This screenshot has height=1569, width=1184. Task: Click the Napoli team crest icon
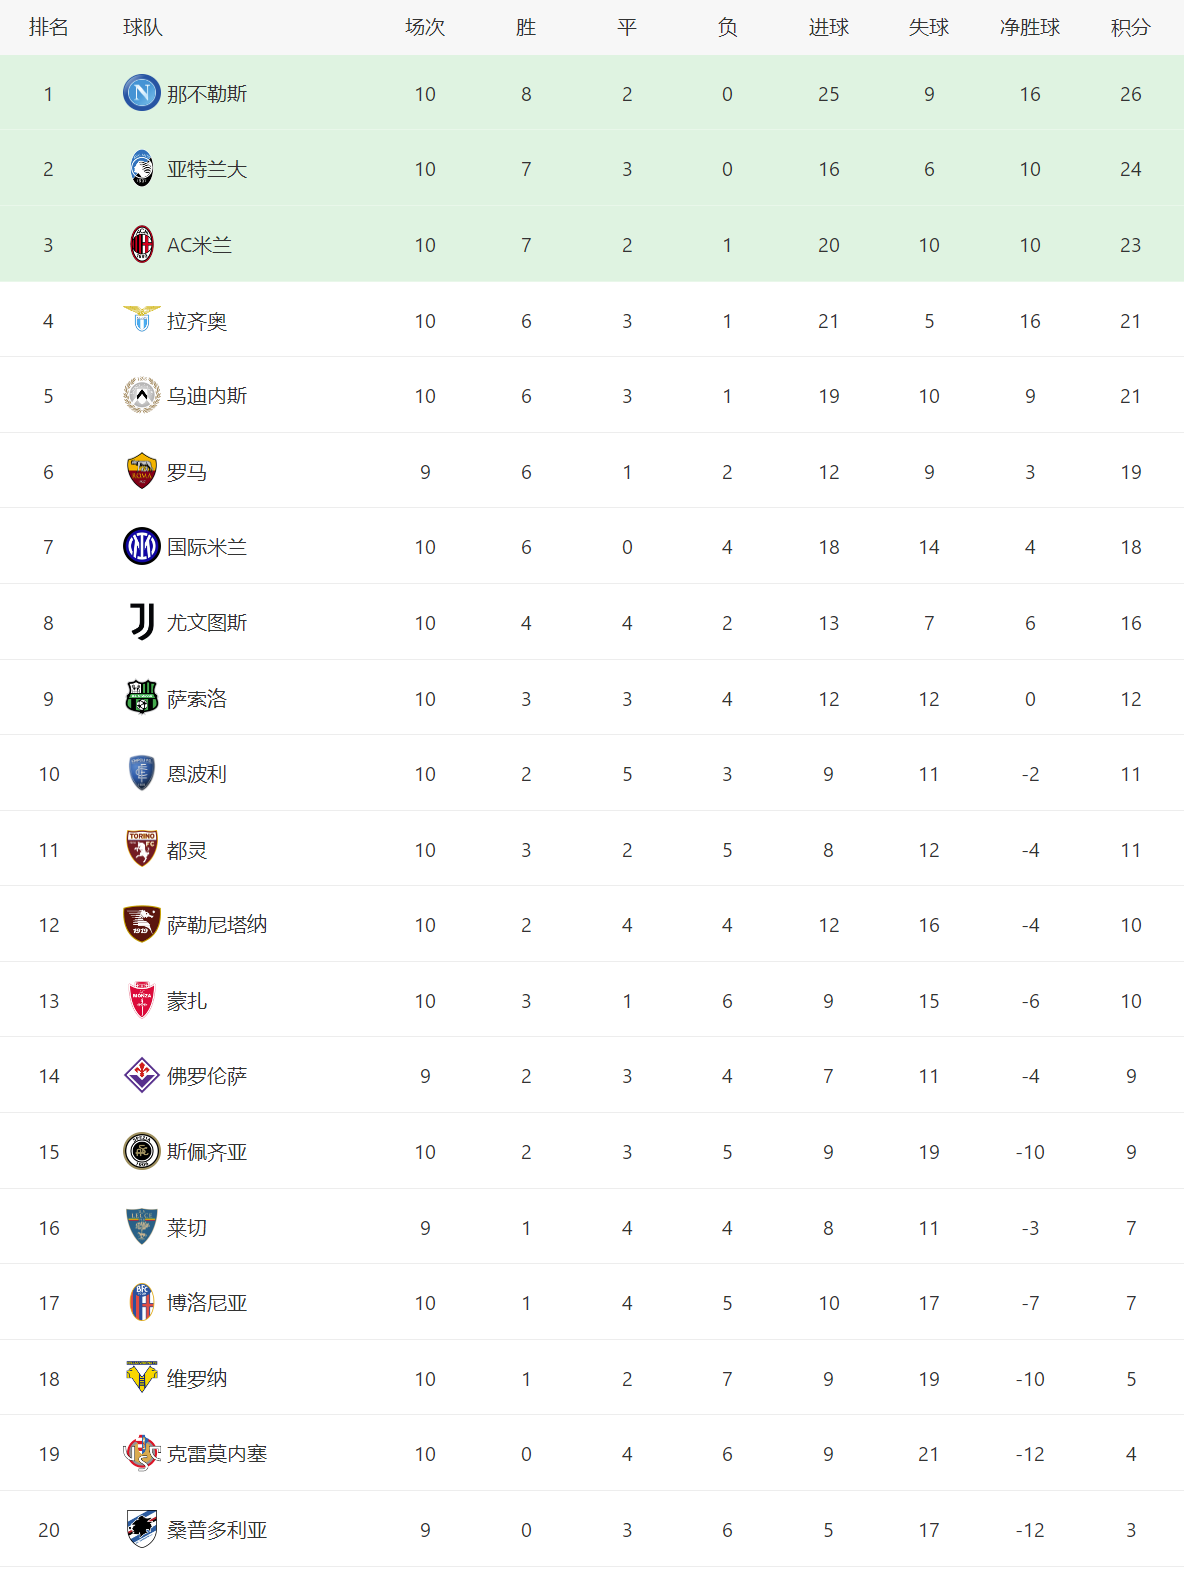click(x=142, y=93)
